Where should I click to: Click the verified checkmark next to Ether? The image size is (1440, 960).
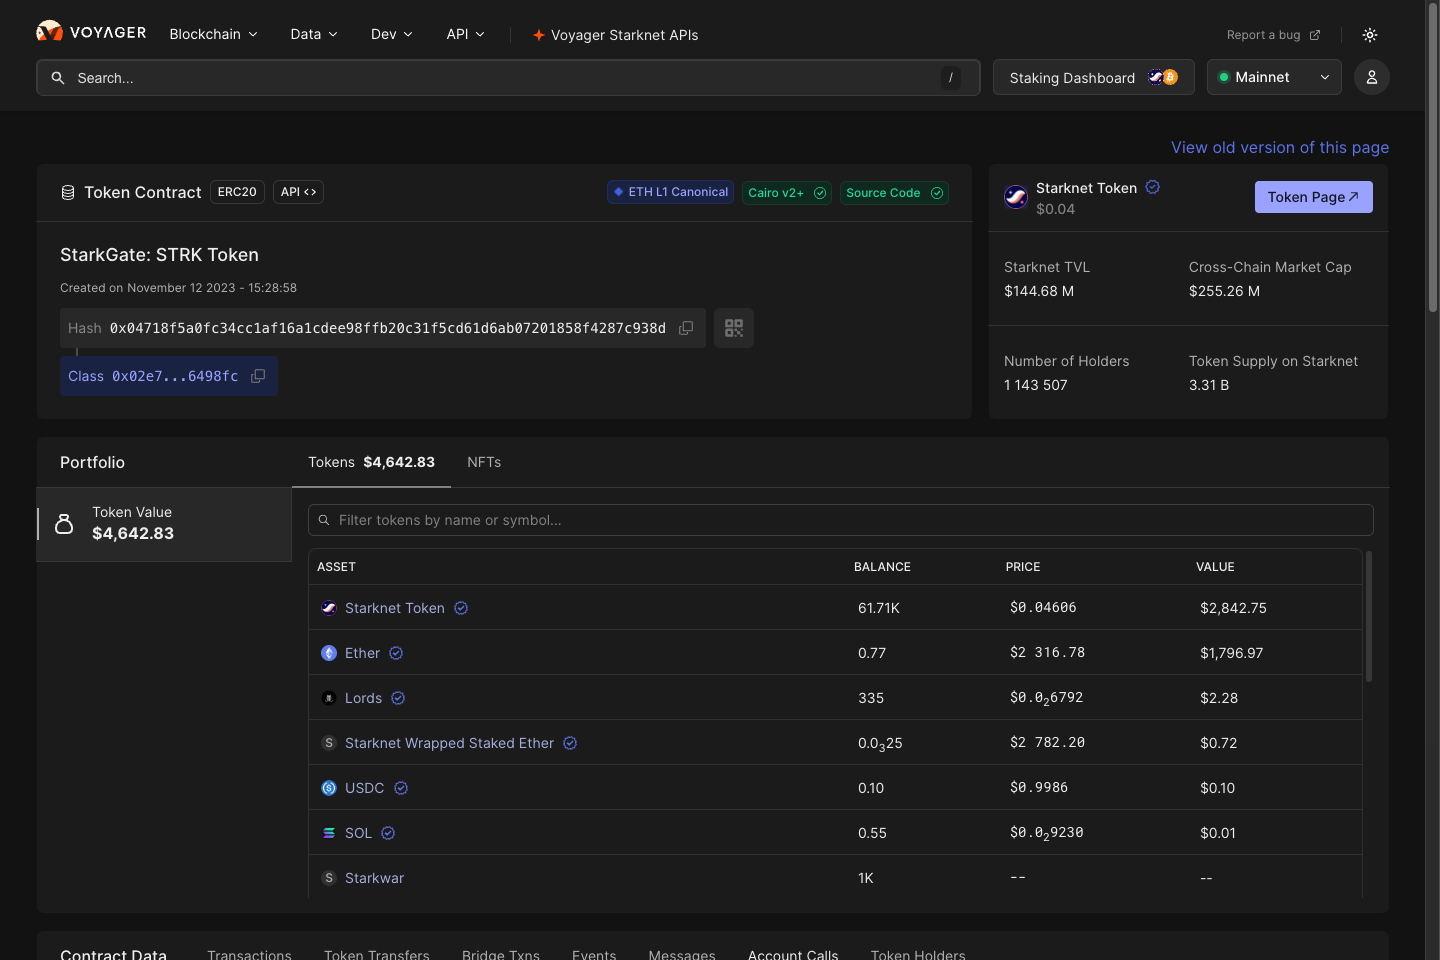coord(396,653)
